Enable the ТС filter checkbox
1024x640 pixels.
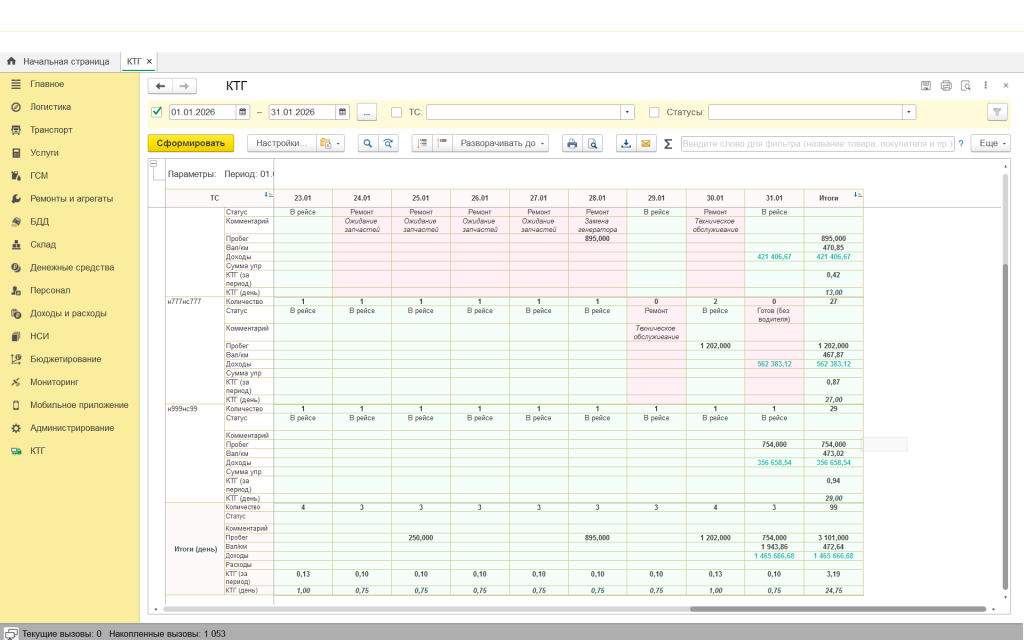397,112
